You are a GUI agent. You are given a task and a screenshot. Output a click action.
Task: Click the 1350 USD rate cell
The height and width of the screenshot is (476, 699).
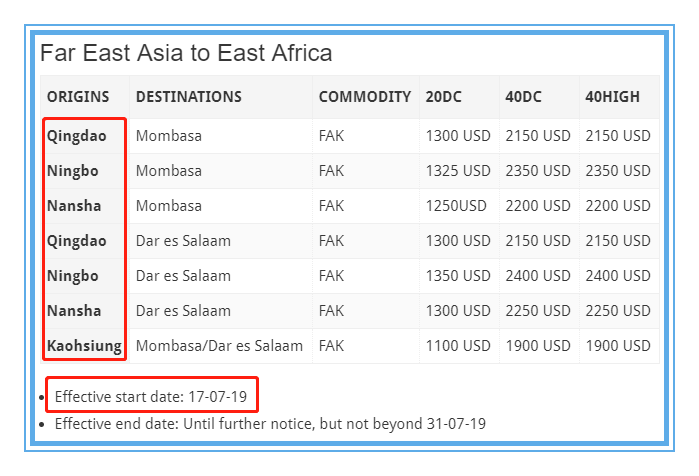tap(458, 276)
